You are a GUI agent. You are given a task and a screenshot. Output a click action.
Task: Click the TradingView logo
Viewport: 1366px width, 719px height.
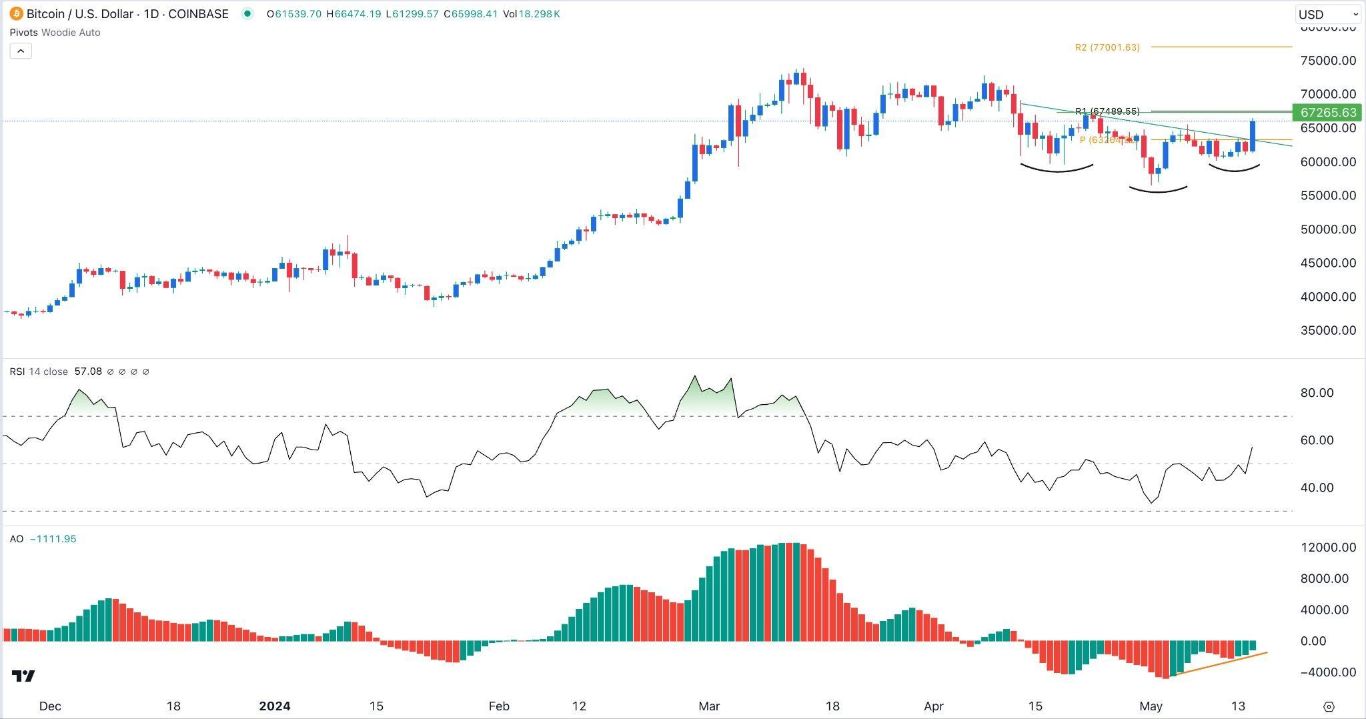(25, 677)
